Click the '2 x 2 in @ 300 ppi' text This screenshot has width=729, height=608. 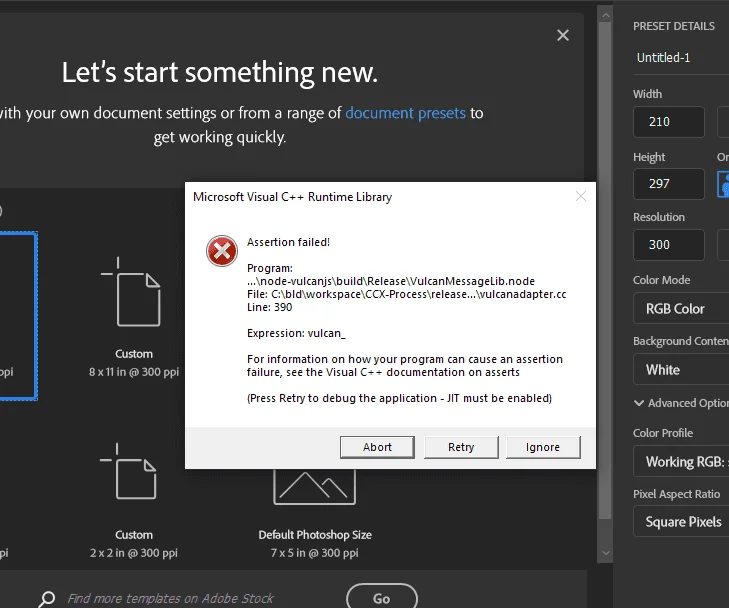point(133,553)
